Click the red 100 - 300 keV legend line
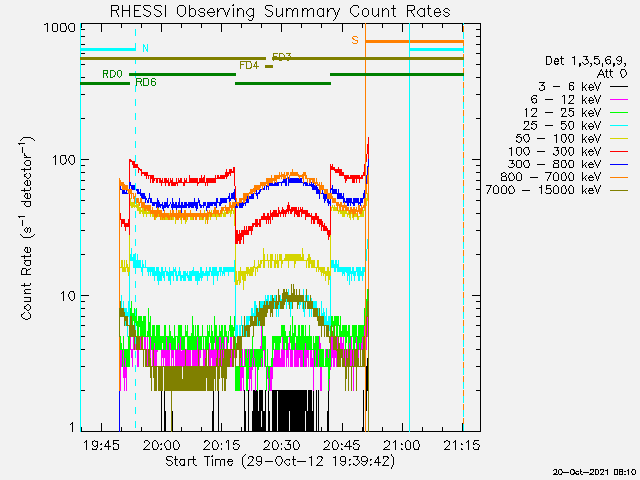The image size is (640, 480). pos(619,152)
